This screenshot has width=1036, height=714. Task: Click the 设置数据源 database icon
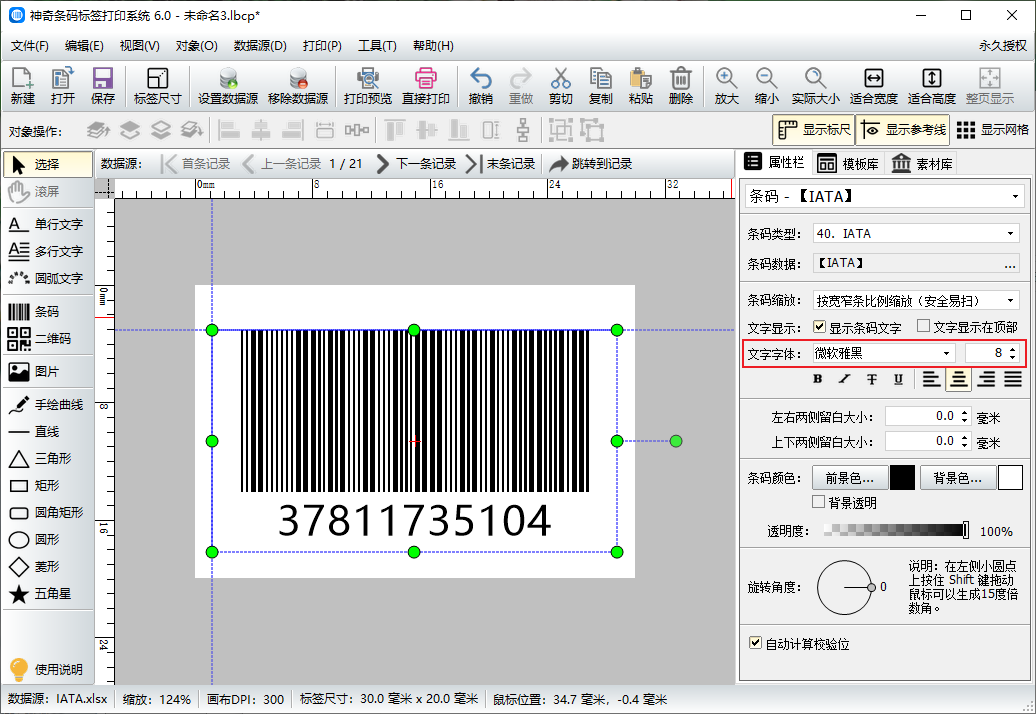[x=228, y=79]
